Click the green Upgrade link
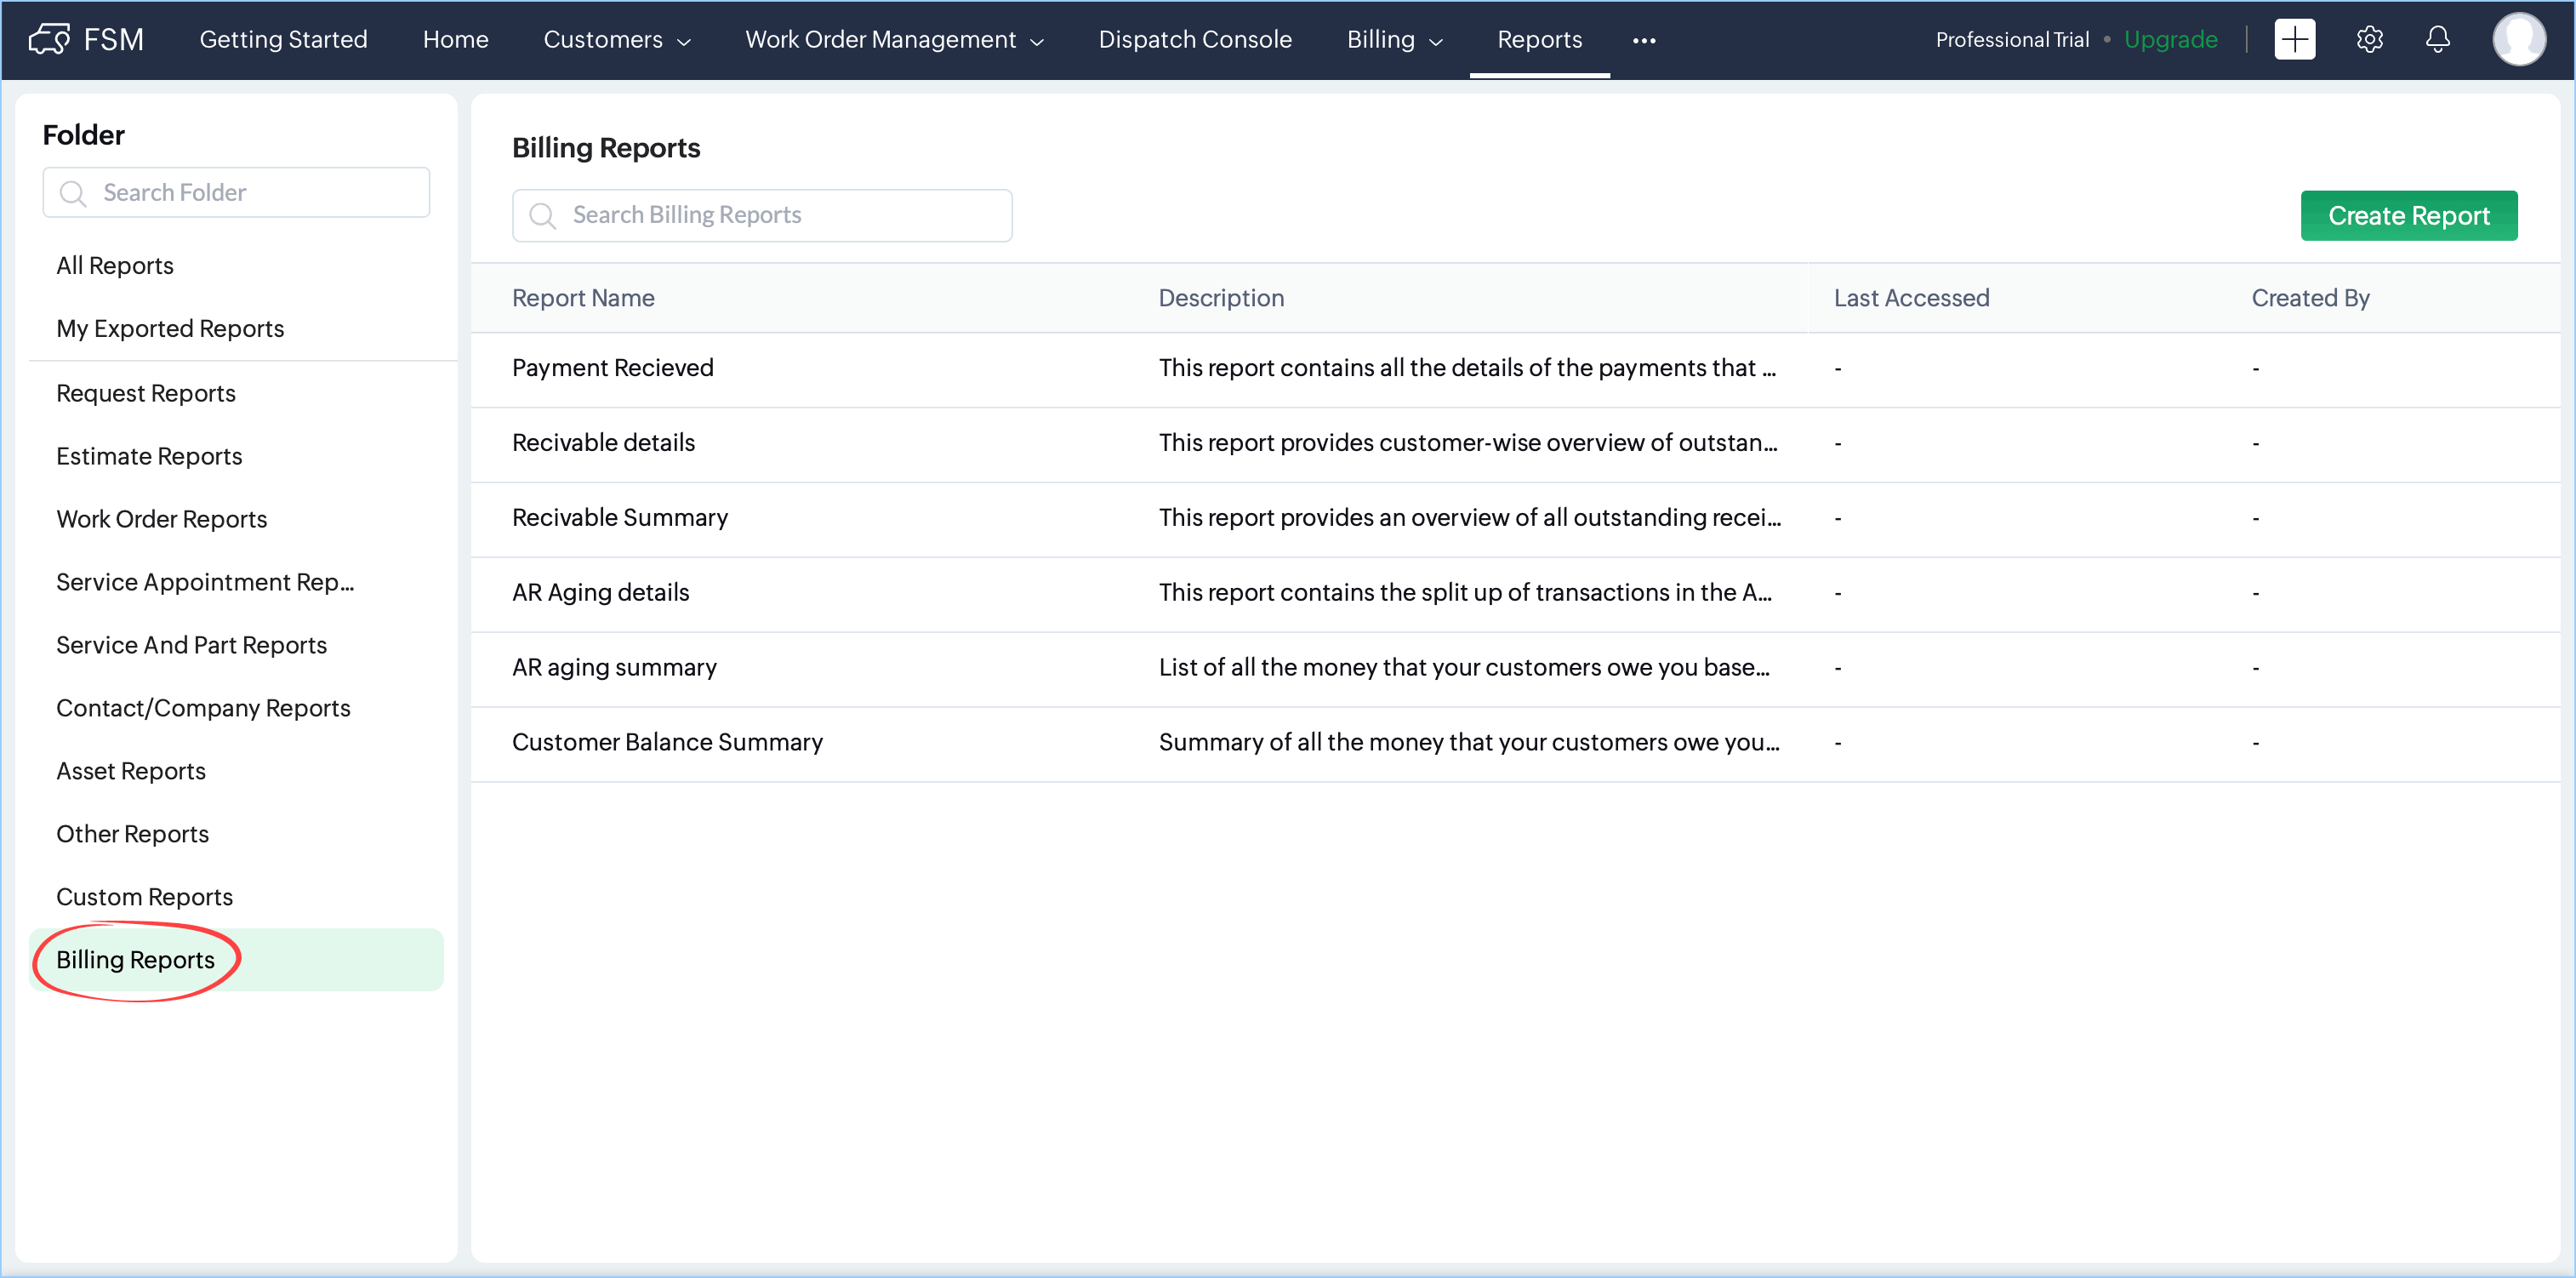Screen dimensions: 2576x1278 click(2170, 40)
